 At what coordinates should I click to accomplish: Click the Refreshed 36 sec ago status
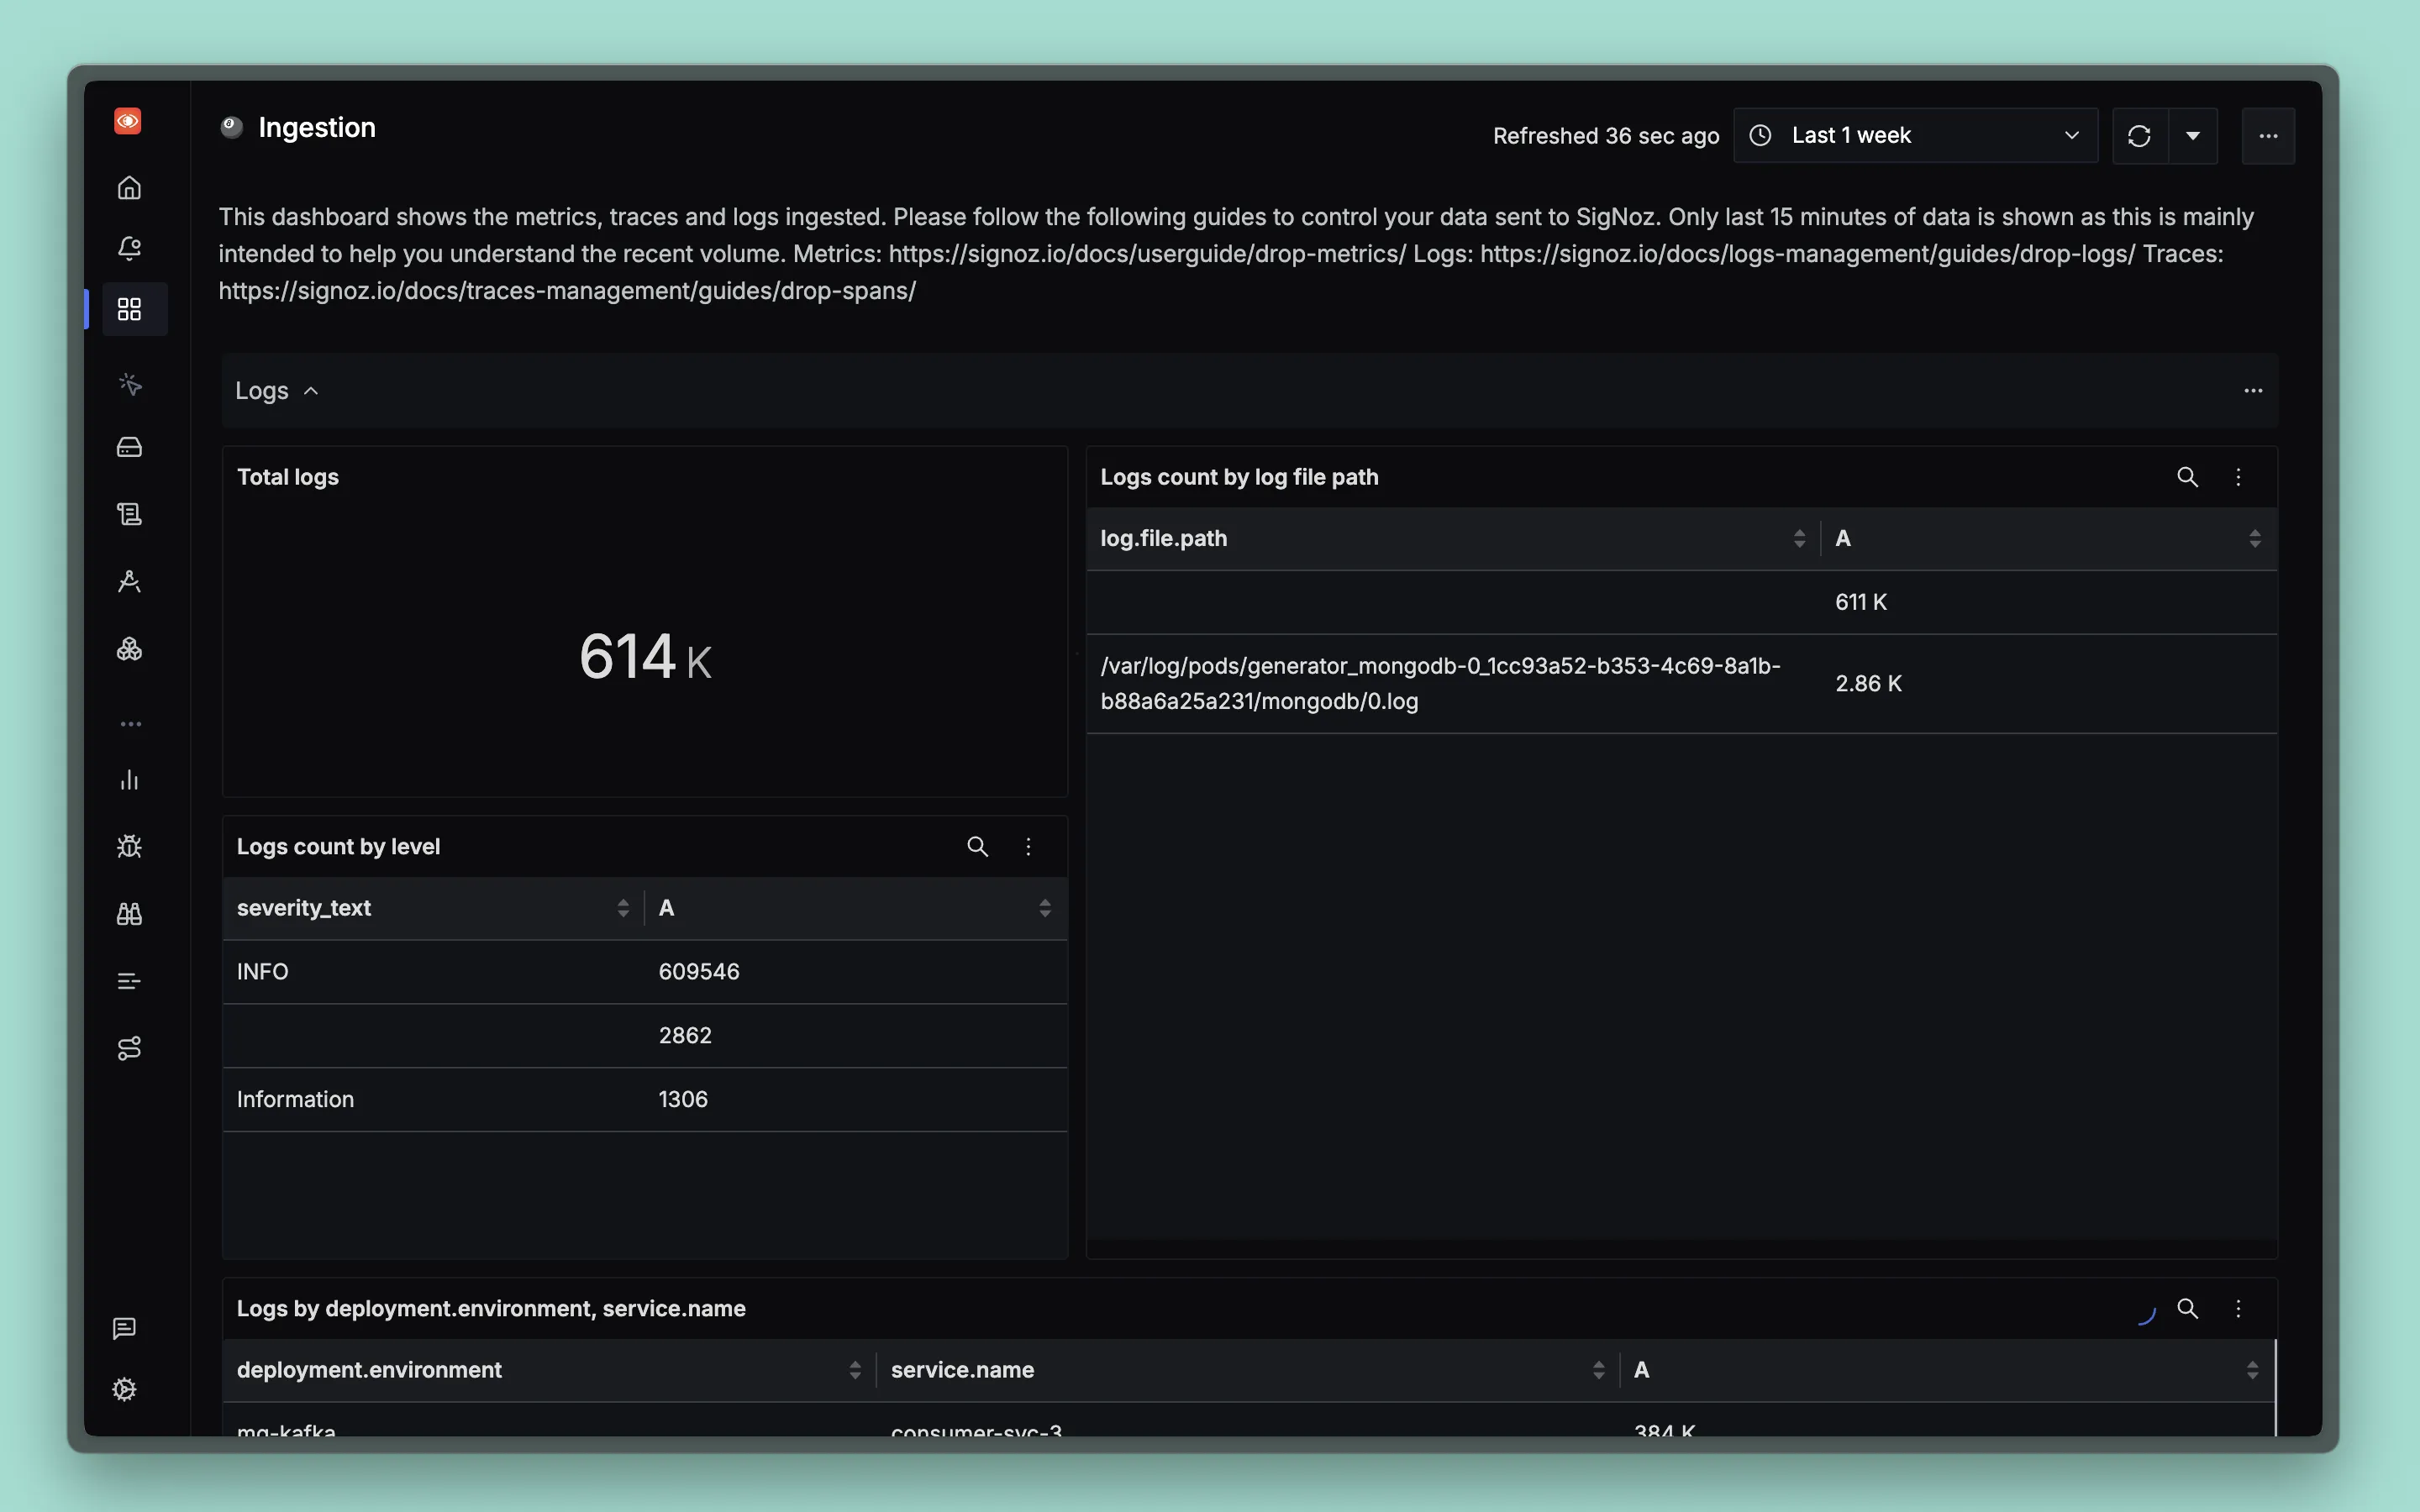click(1606, 136)
